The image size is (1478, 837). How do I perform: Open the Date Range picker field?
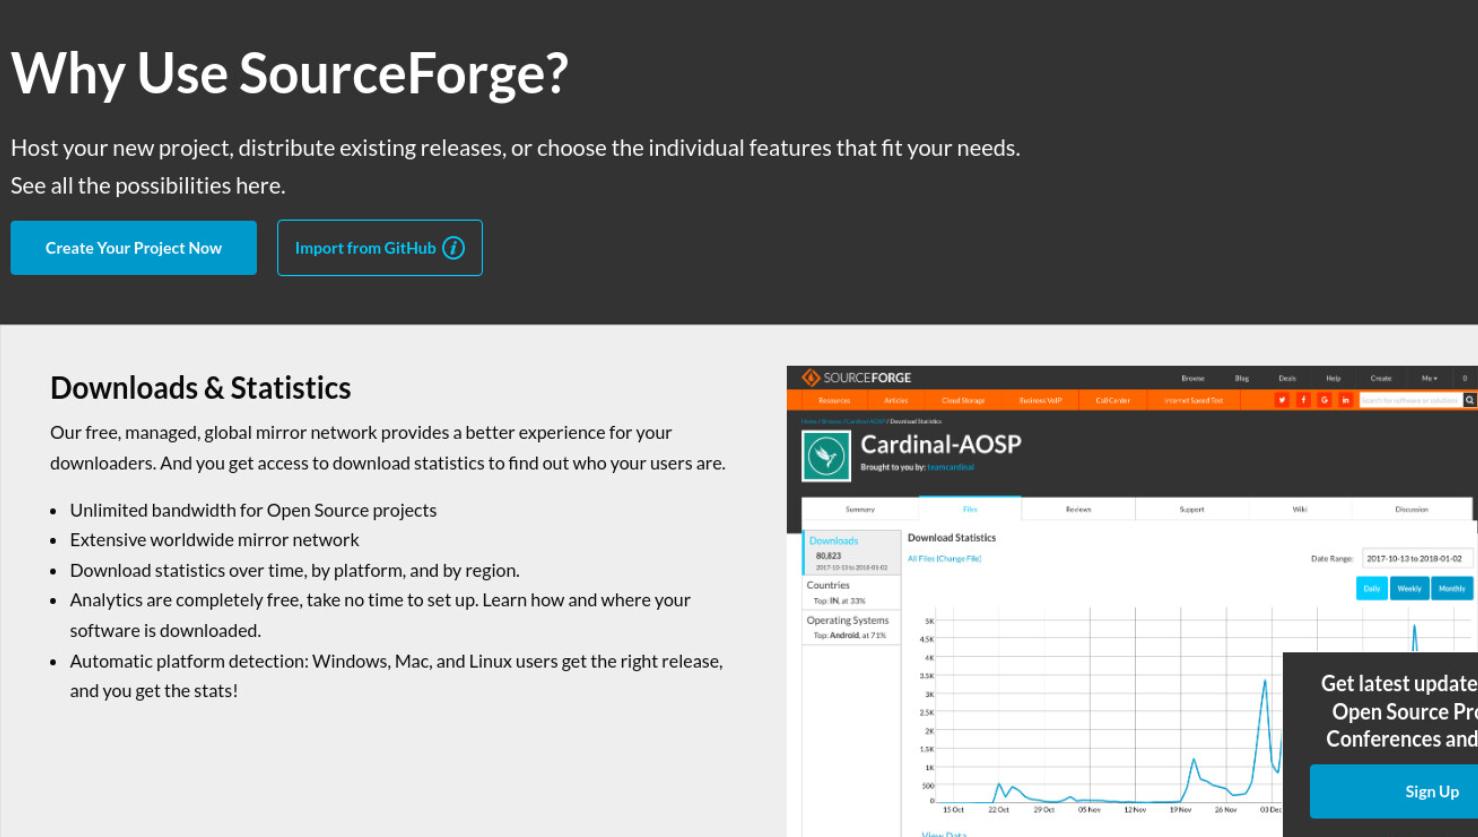[x=1417, y=559]
